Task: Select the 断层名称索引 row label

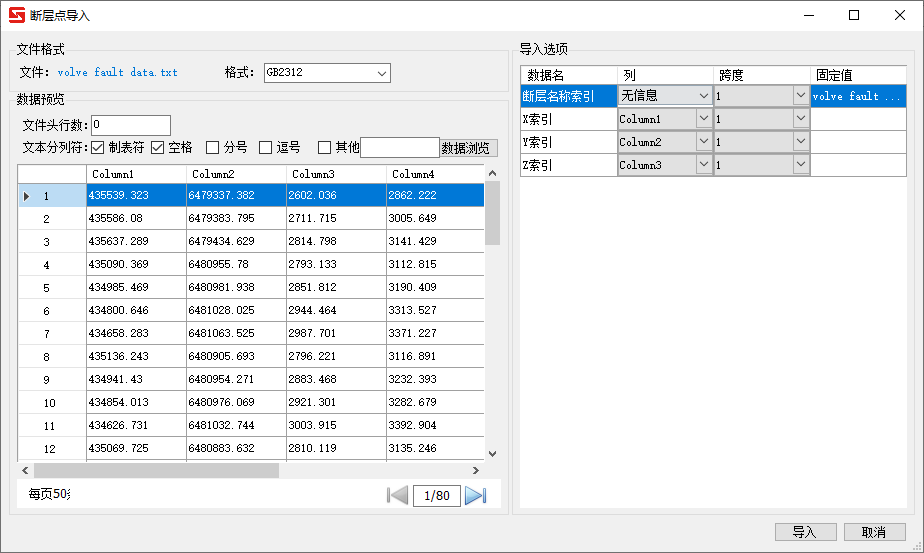Action: (569, 96)
